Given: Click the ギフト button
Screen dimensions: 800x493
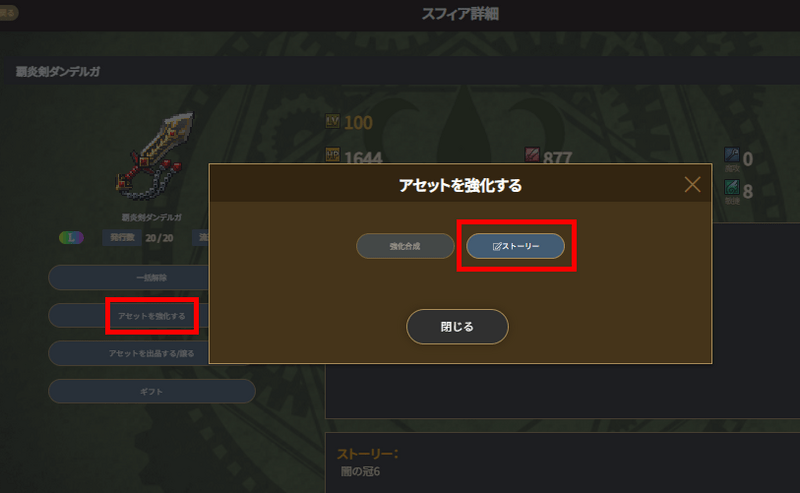Looking at the screenshot, I should [x=152, y=391].
